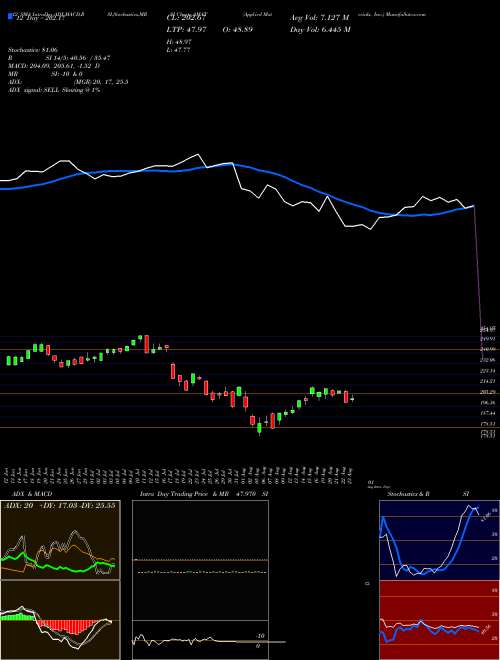Open the MACD histogram chart thumbnail
Viewport: 500px width, 660px height.
point(60,620)
